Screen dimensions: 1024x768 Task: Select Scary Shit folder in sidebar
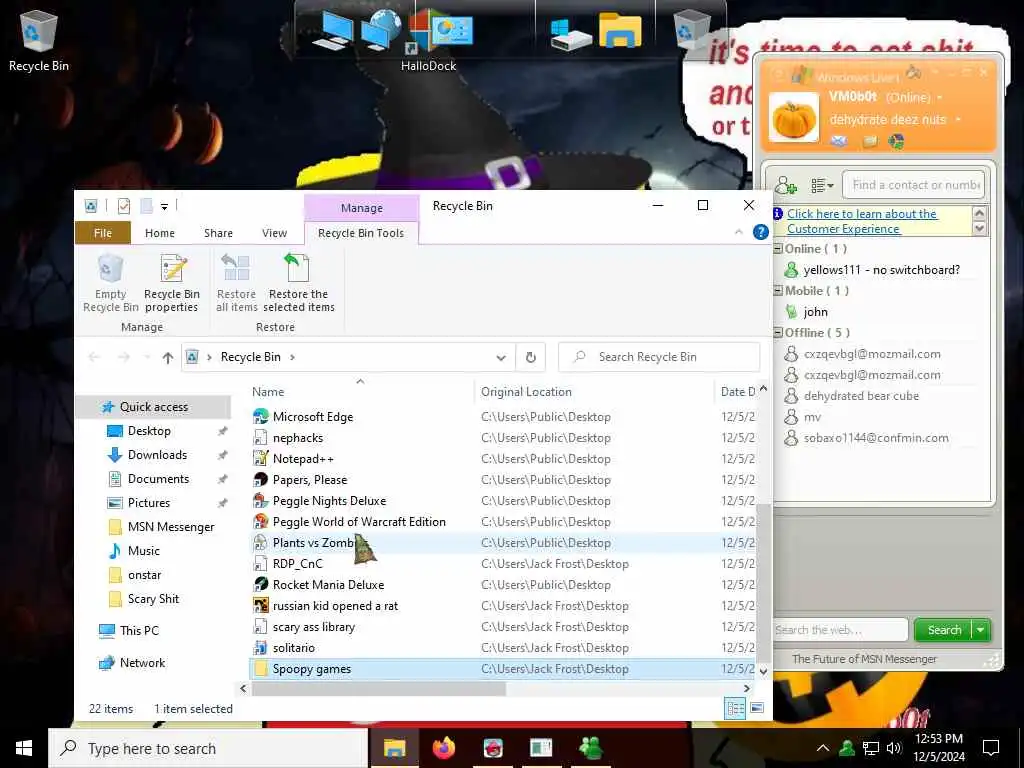pos(153,599)
